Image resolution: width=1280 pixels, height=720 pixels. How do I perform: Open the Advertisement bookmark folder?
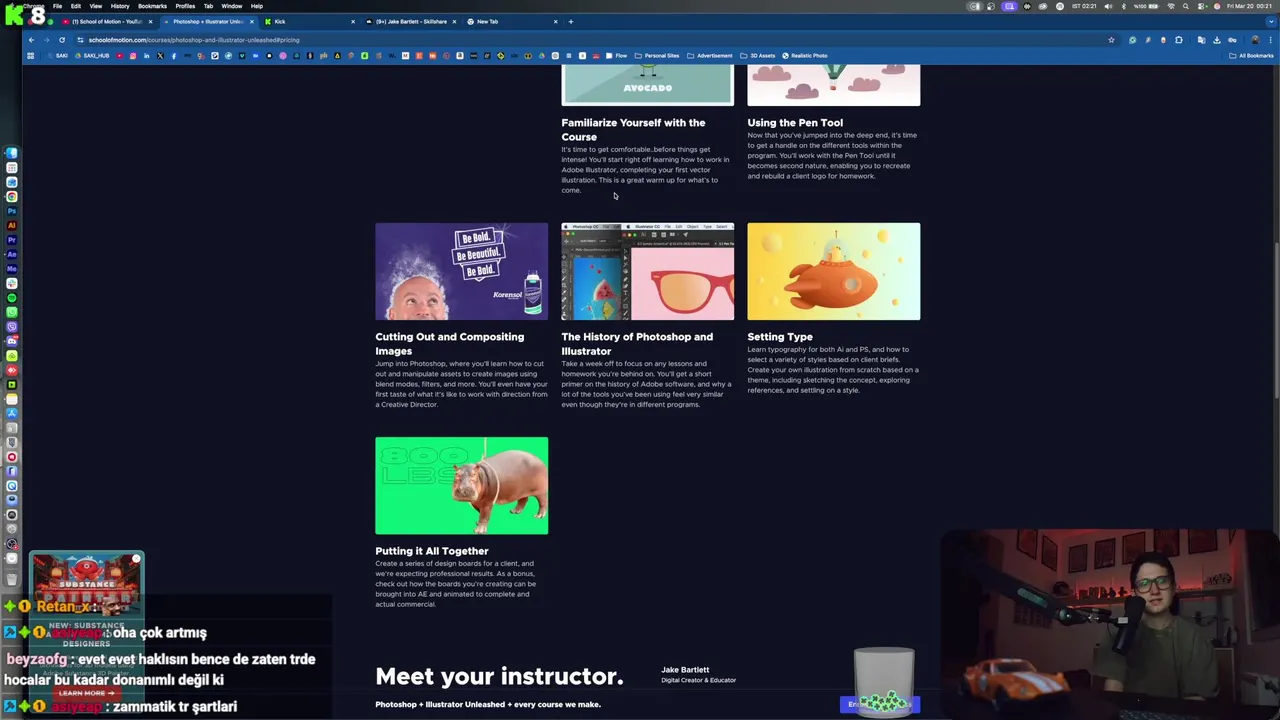(x=709, y=55)
